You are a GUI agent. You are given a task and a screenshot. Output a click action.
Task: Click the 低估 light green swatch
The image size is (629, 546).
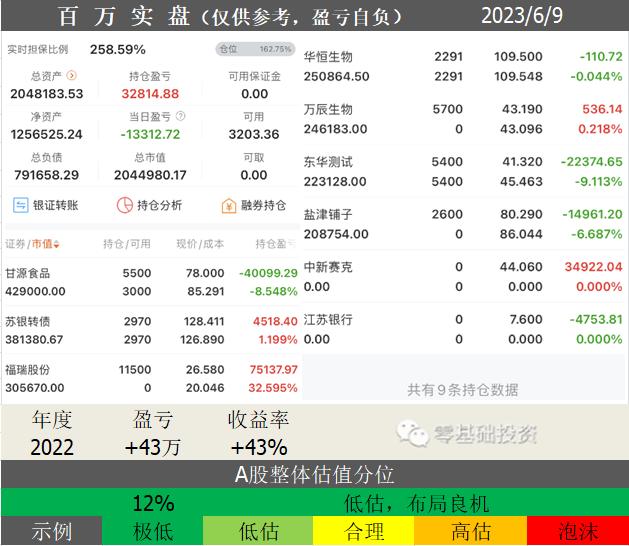click(x=258, y=531)
